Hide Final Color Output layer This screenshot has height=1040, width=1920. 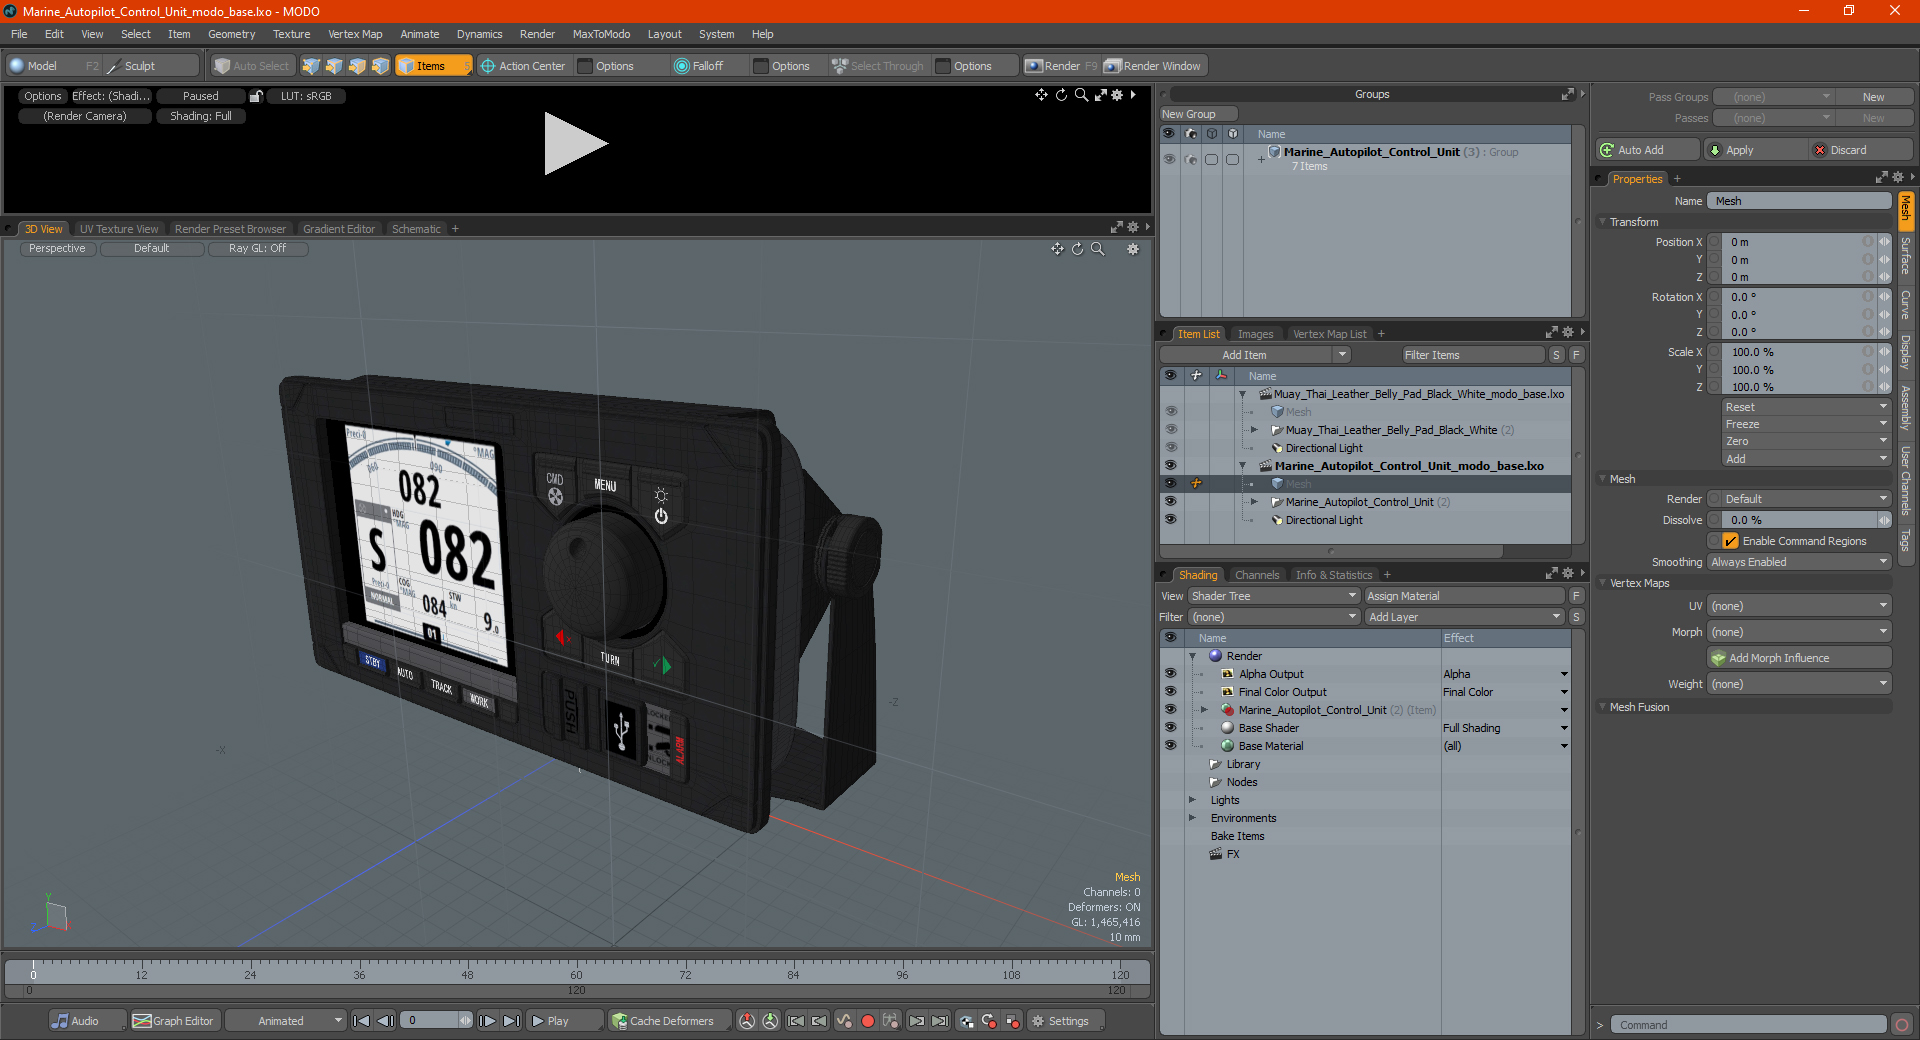coord(1170,692)
